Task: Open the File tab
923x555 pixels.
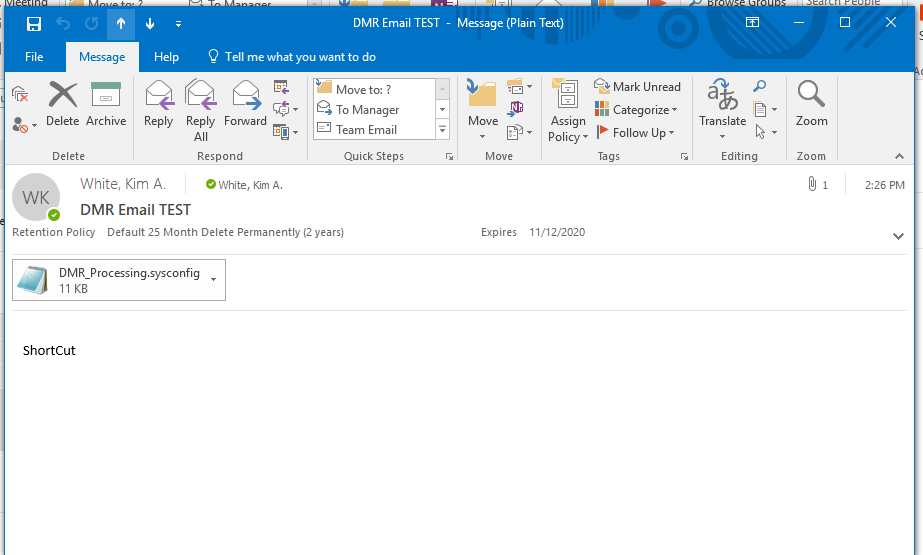Action: pyautogui.click(x=34, y=57)
